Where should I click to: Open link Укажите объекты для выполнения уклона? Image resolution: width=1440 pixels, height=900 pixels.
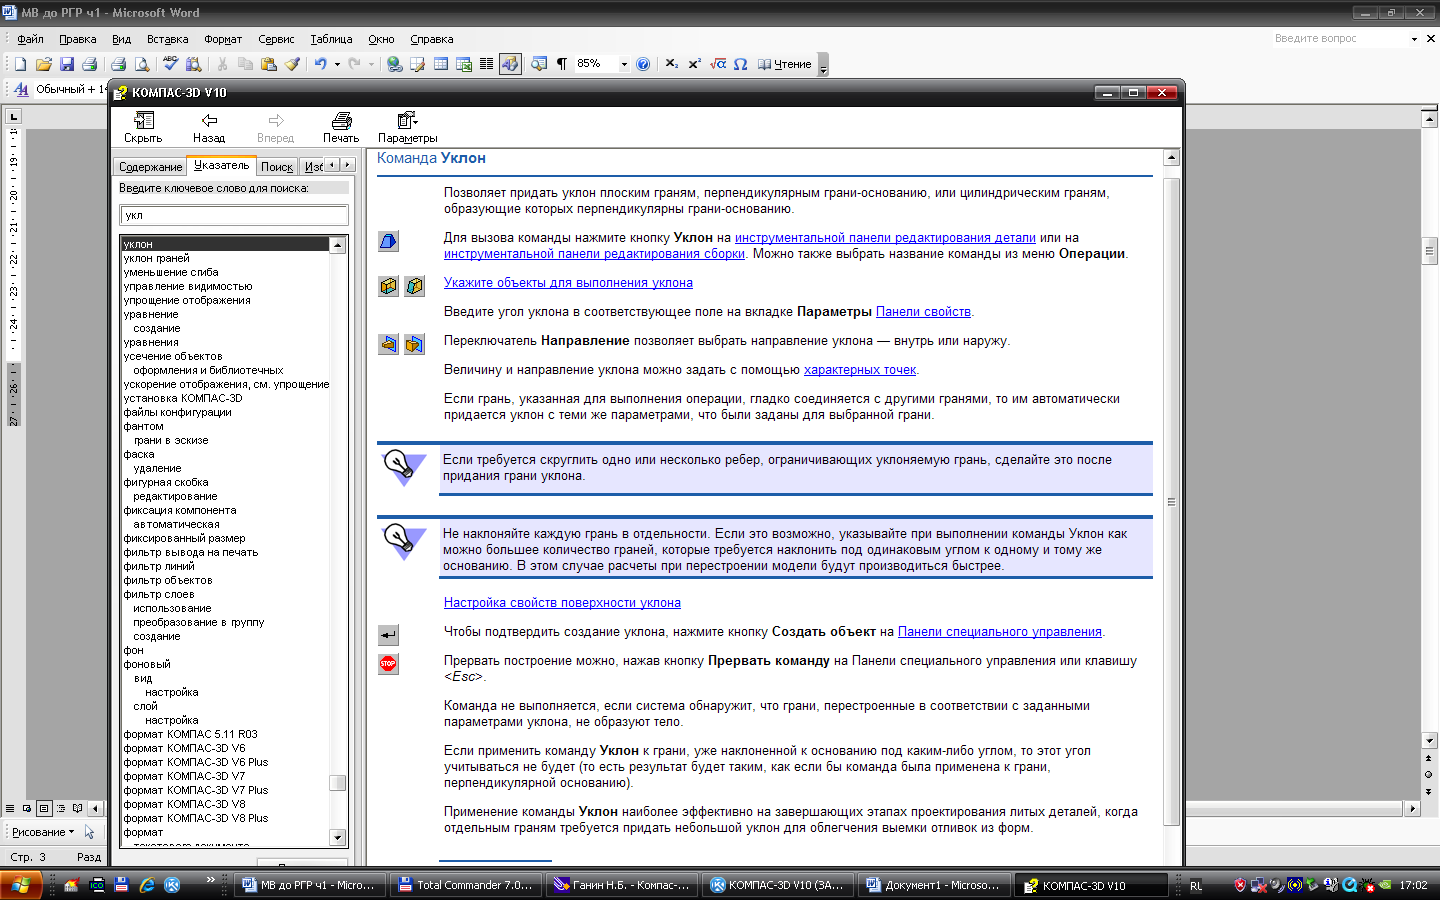(568, 283)
